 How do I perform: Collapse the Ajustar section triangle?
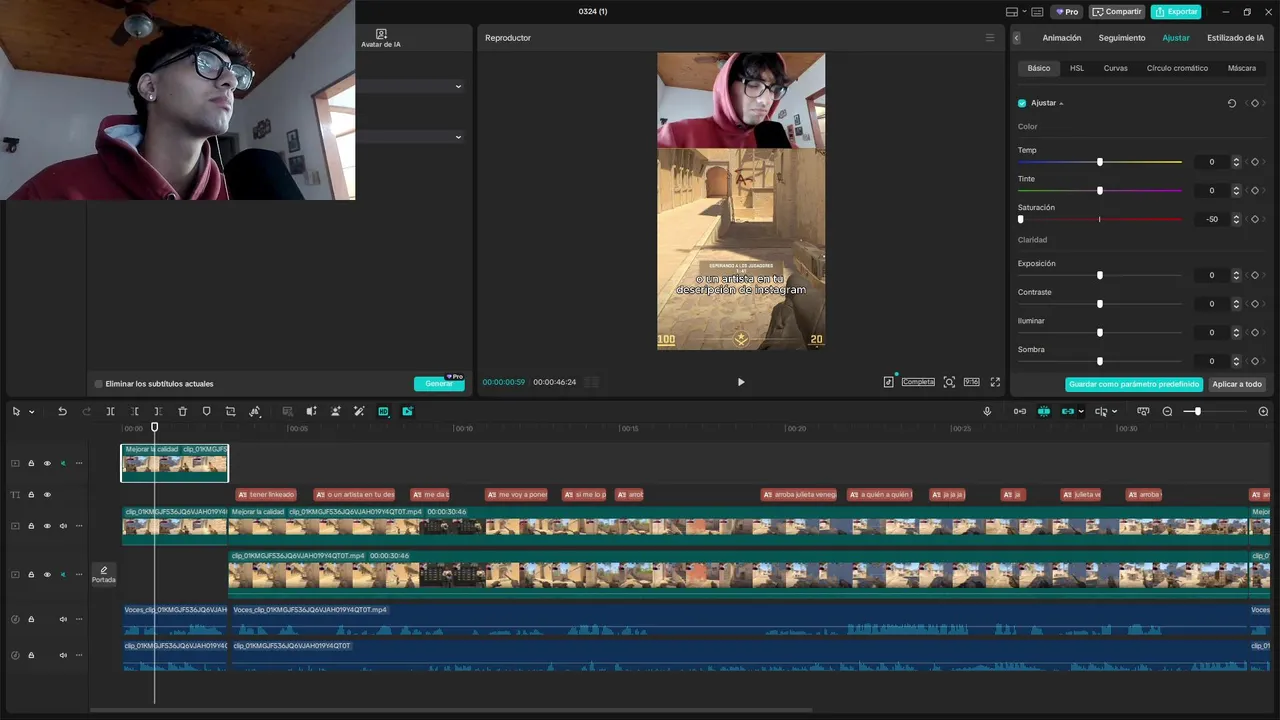[x=1061, y=103]
